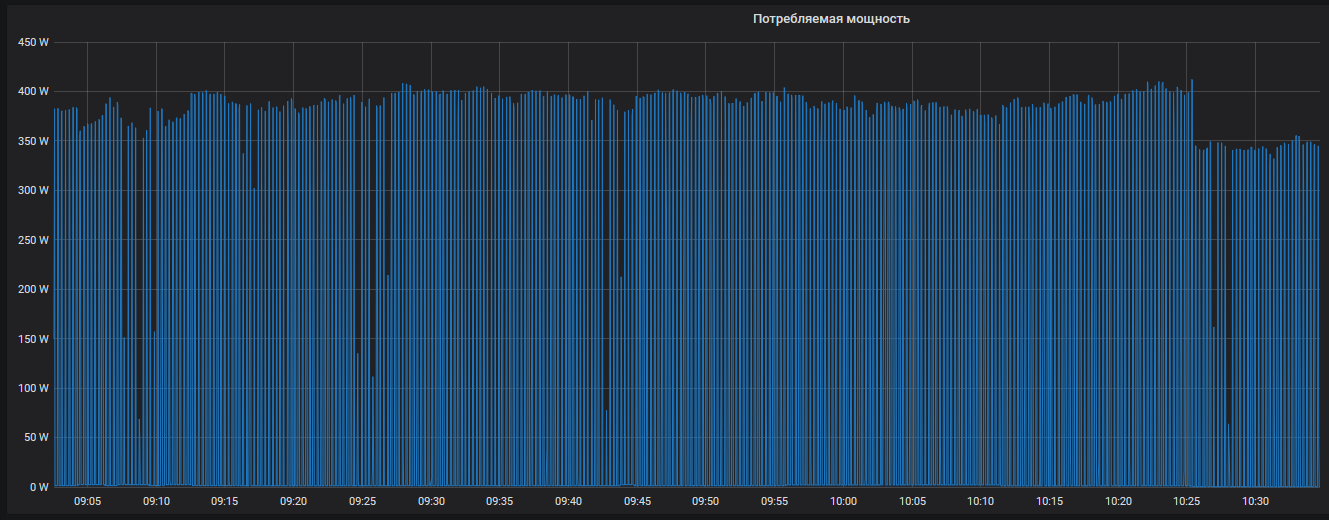The width and height of the screenshot is (1329, 520).
Task: Click the 150 W y-axis label
Action: [x=33, y=339]
